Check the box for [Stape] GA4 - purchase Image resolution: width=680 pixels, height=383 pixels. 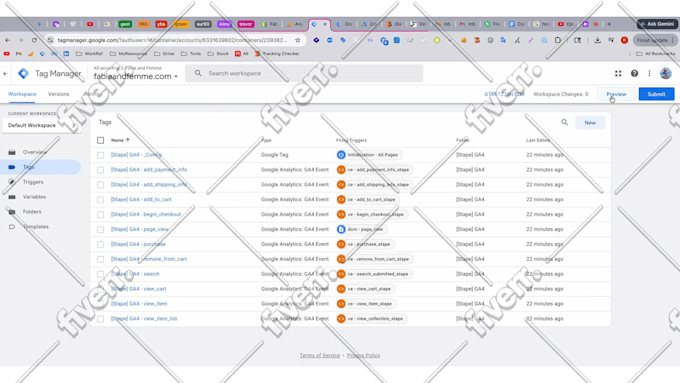pyautogui.click(x=101, y=244)
